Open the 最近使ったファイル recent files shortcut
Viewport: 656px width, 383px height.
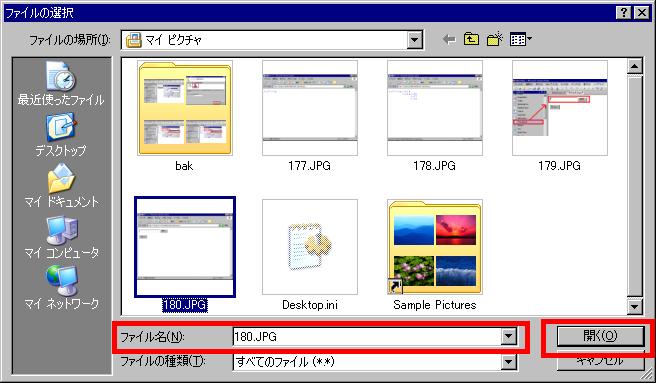tap(61, 83)
